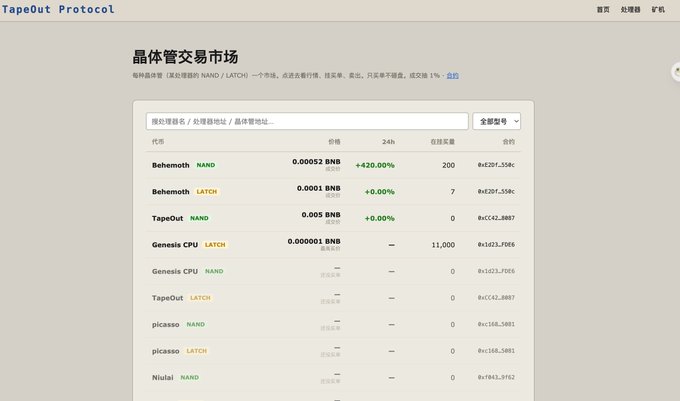Follow the 合约 link under the heading

[x=452, y=75]
